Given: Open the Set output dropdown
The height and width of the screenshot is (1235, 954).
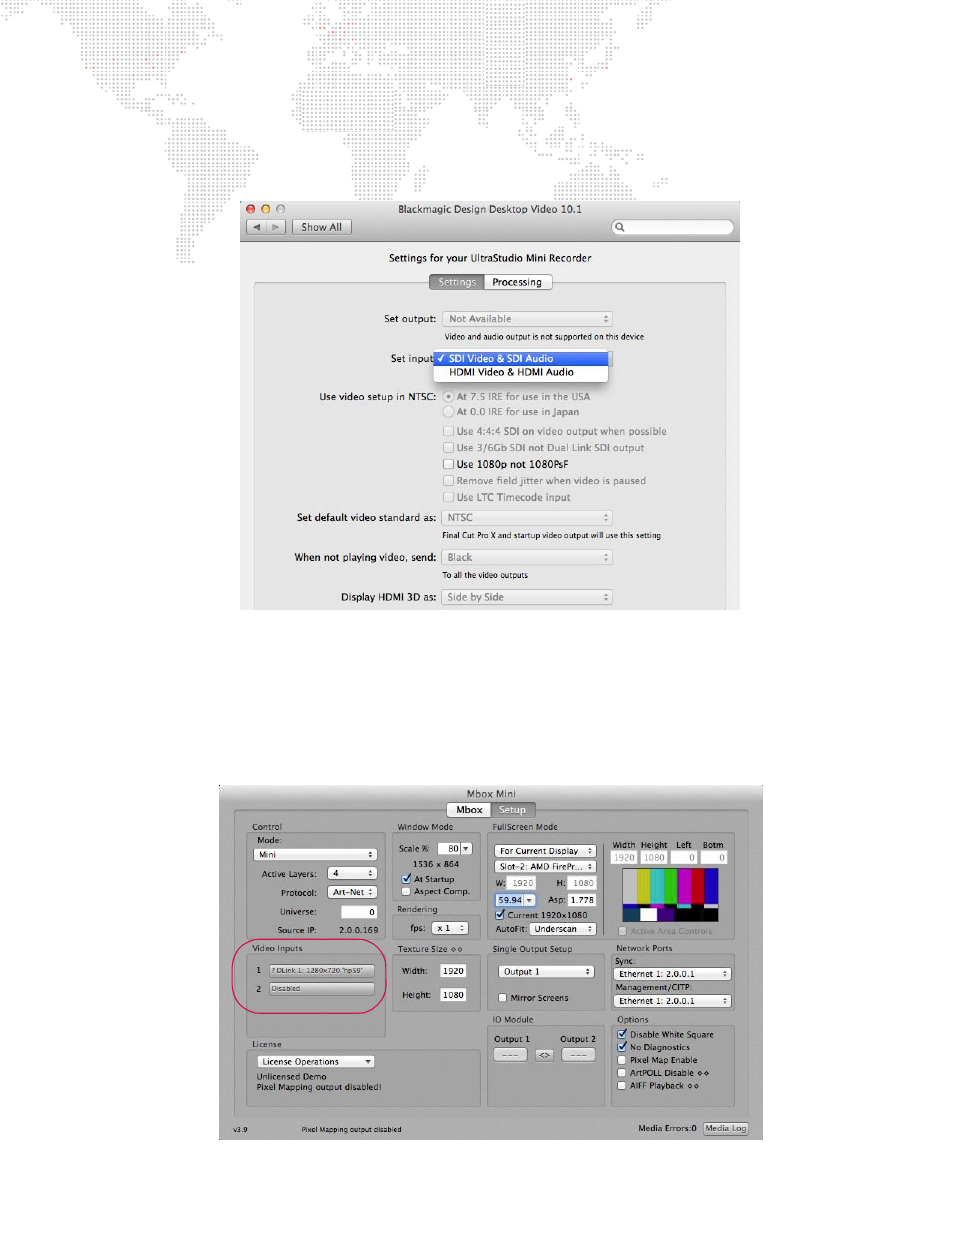Looking at the screenshot, I should pos(527,319).
